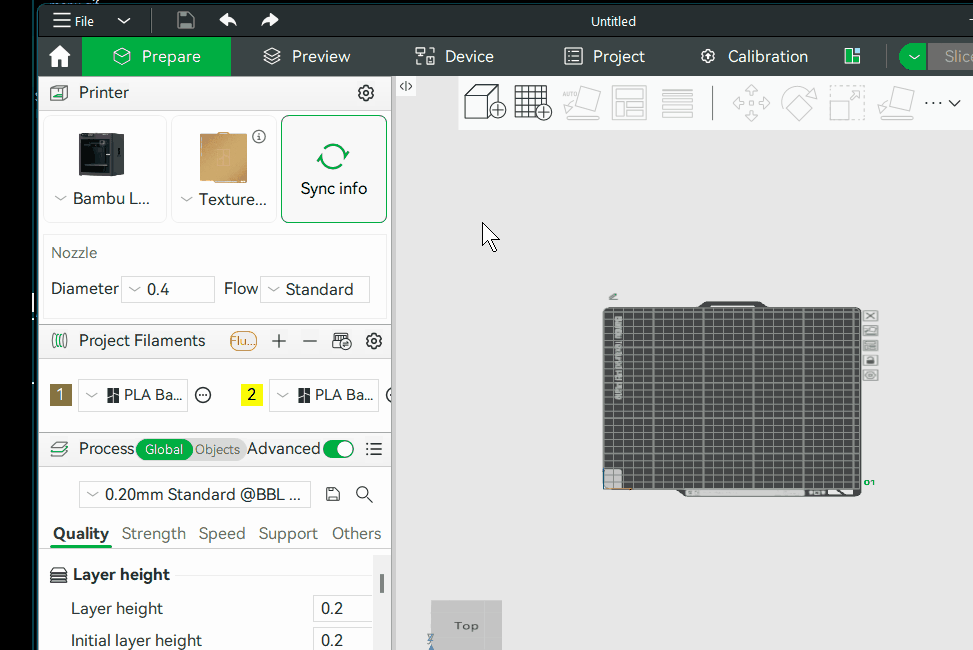The height and width of the screenshot is (650, 973).
Task: Select the Quality settings tab
Action: 81,534
